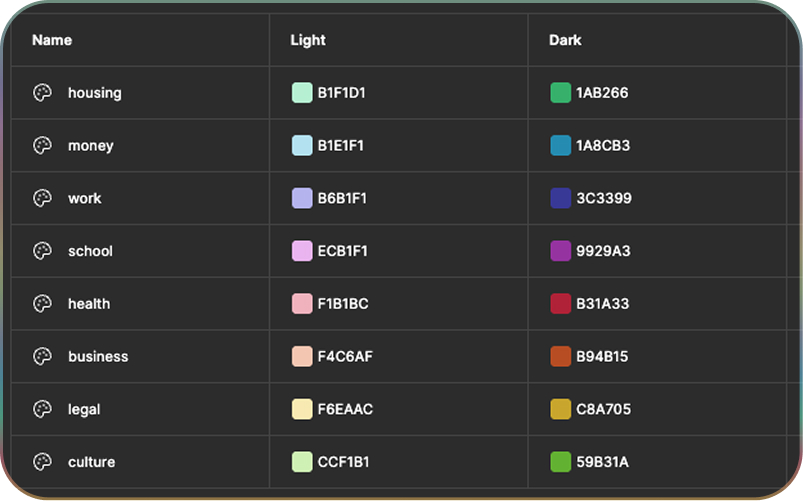Open the legal dark swatch C8A705
This screenshot has height=501, width=803.
(561, 409)
